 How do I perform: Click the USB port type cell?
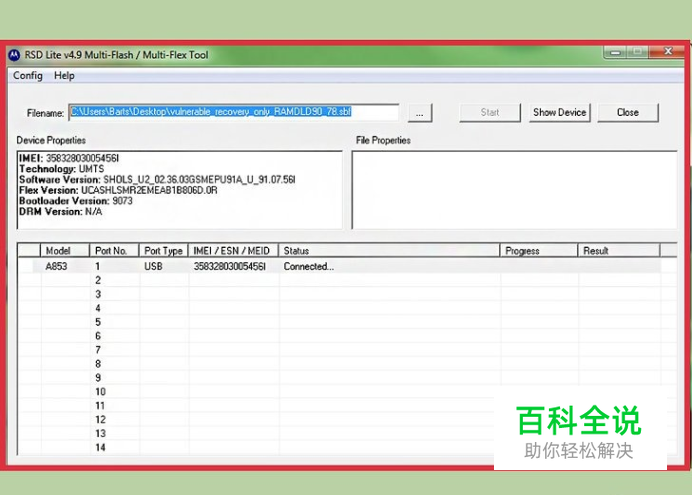pos(153,266)
